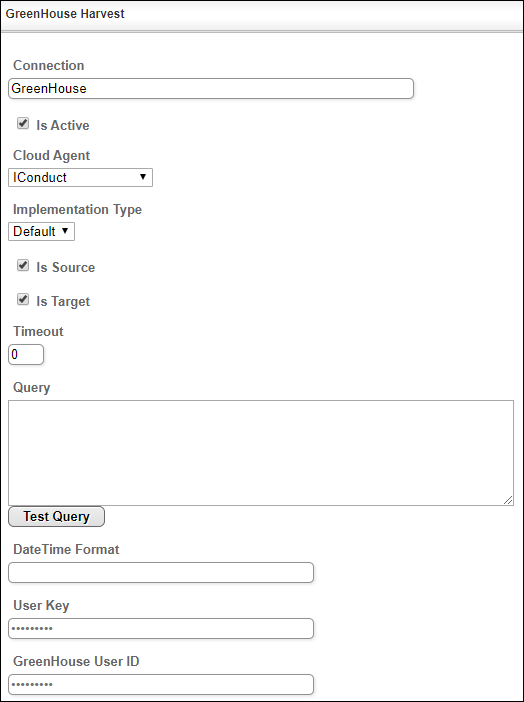The image size is (524, 702).
Task: Click the Implementation Type field label
Action: (77, 210)
